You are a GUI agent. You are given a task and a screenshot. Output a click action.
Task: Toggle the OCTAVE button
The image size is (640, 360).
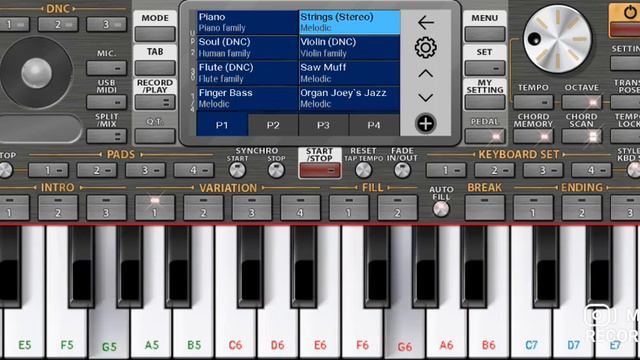582,102
